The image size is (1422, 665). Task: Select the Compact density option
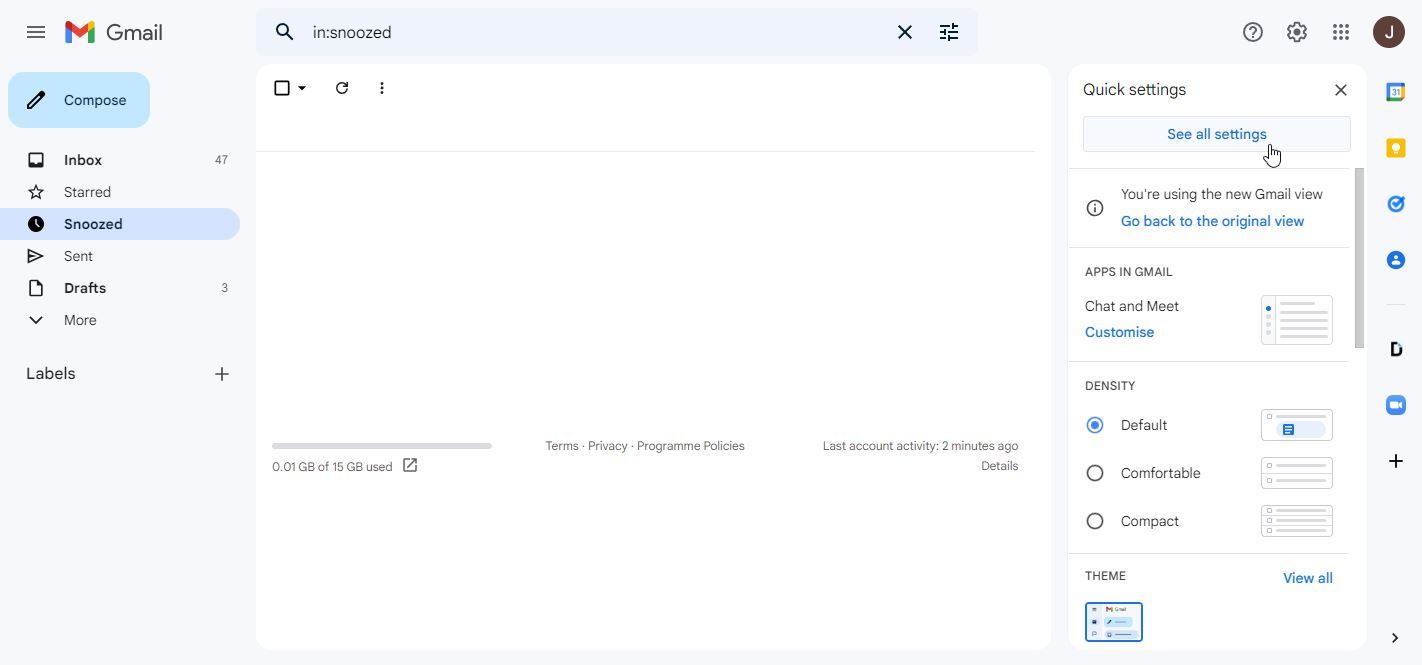point(1095,521)
